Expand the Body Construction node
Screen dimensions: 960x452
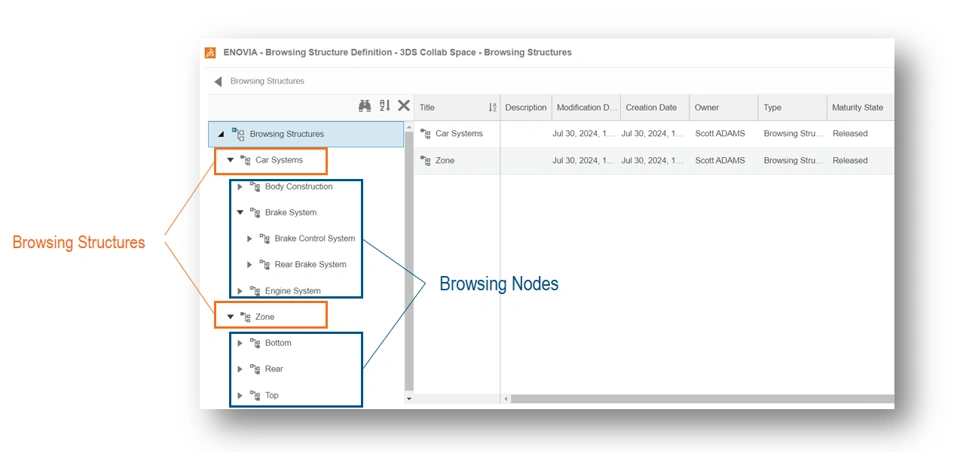tap(241, 187)
